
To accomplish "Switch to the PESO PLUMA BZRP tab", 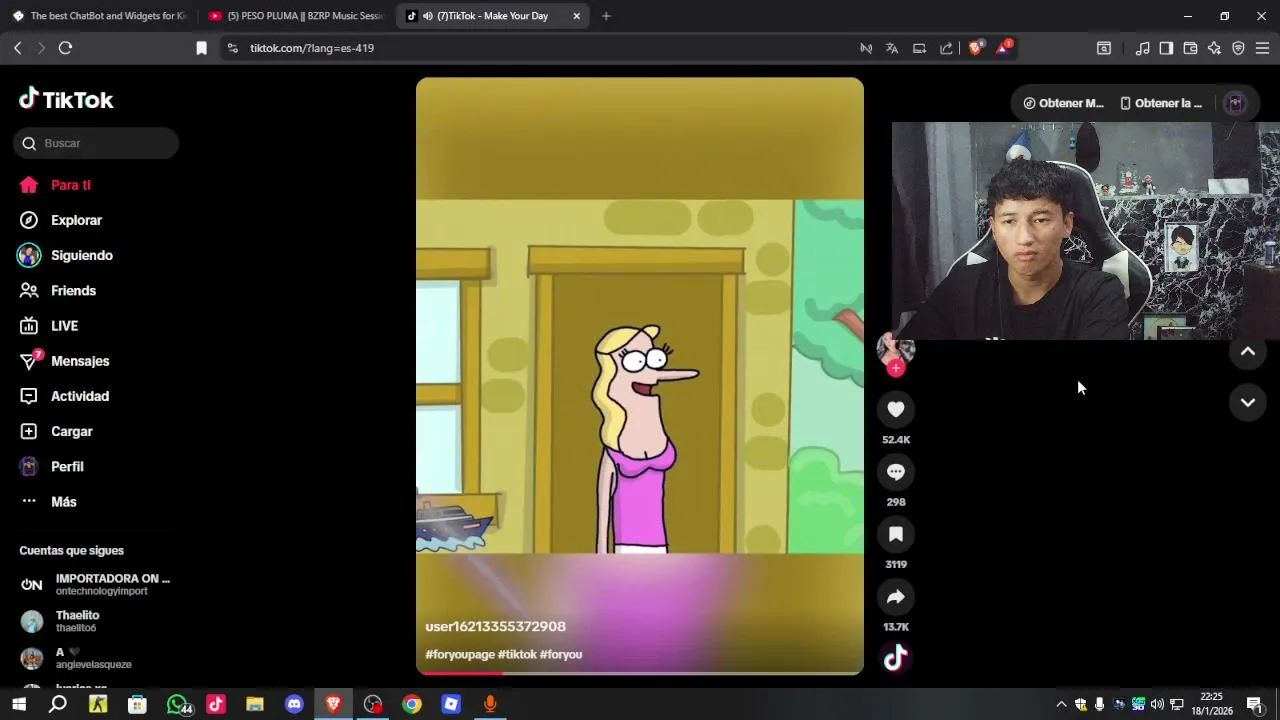I will [297, 16].
